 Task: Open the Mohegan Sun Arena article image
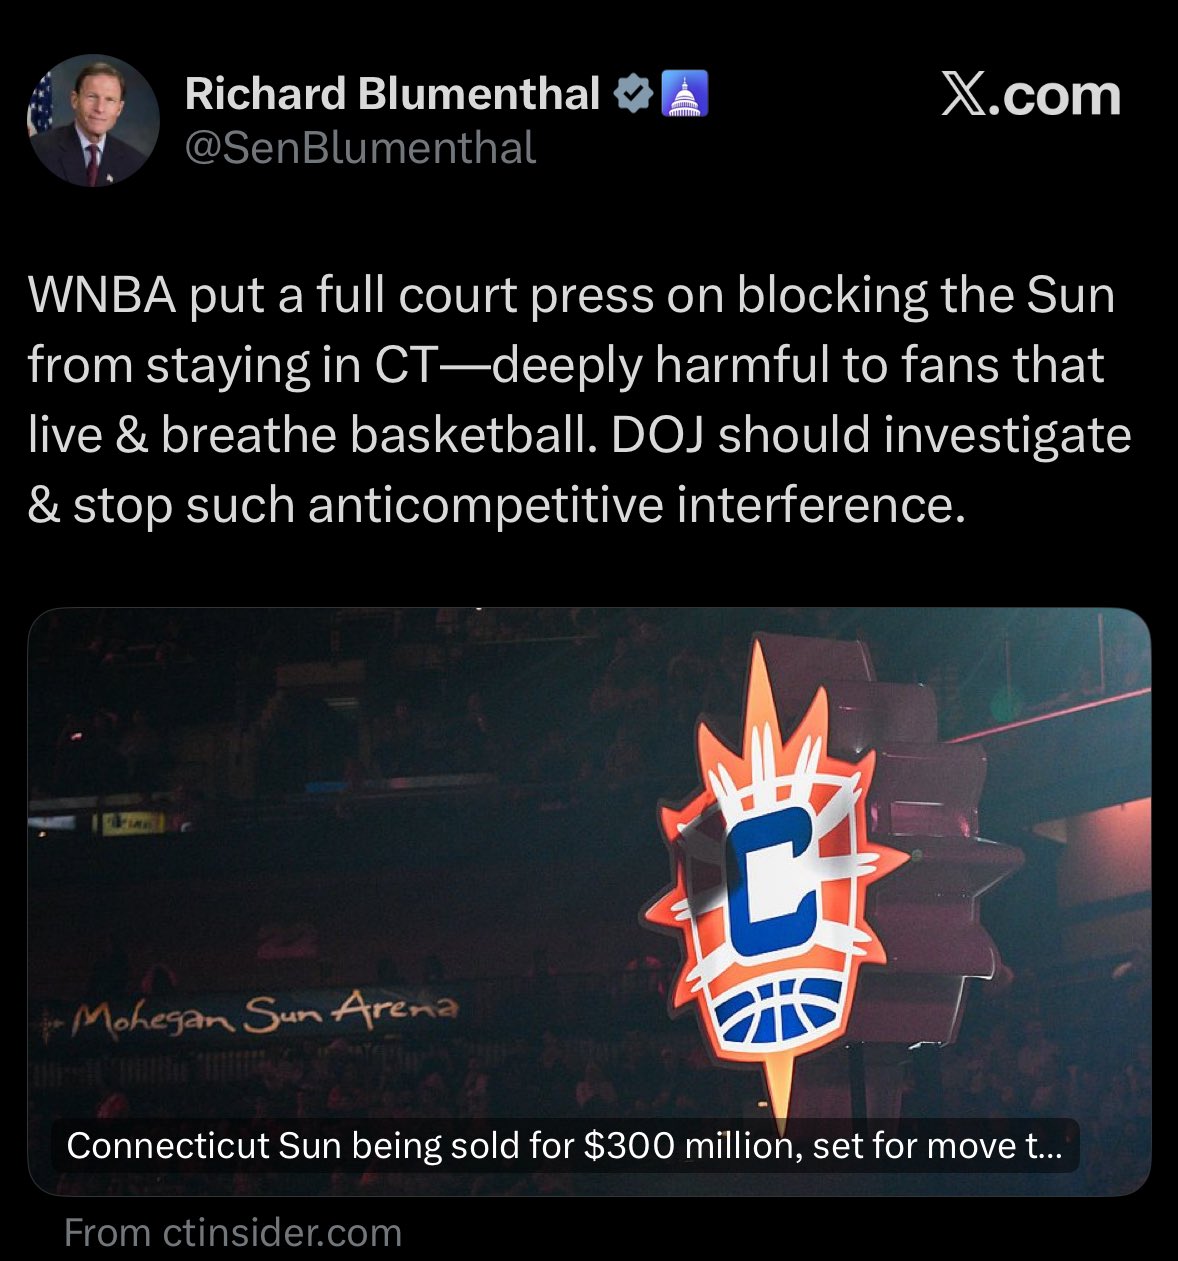coord(589,901)
